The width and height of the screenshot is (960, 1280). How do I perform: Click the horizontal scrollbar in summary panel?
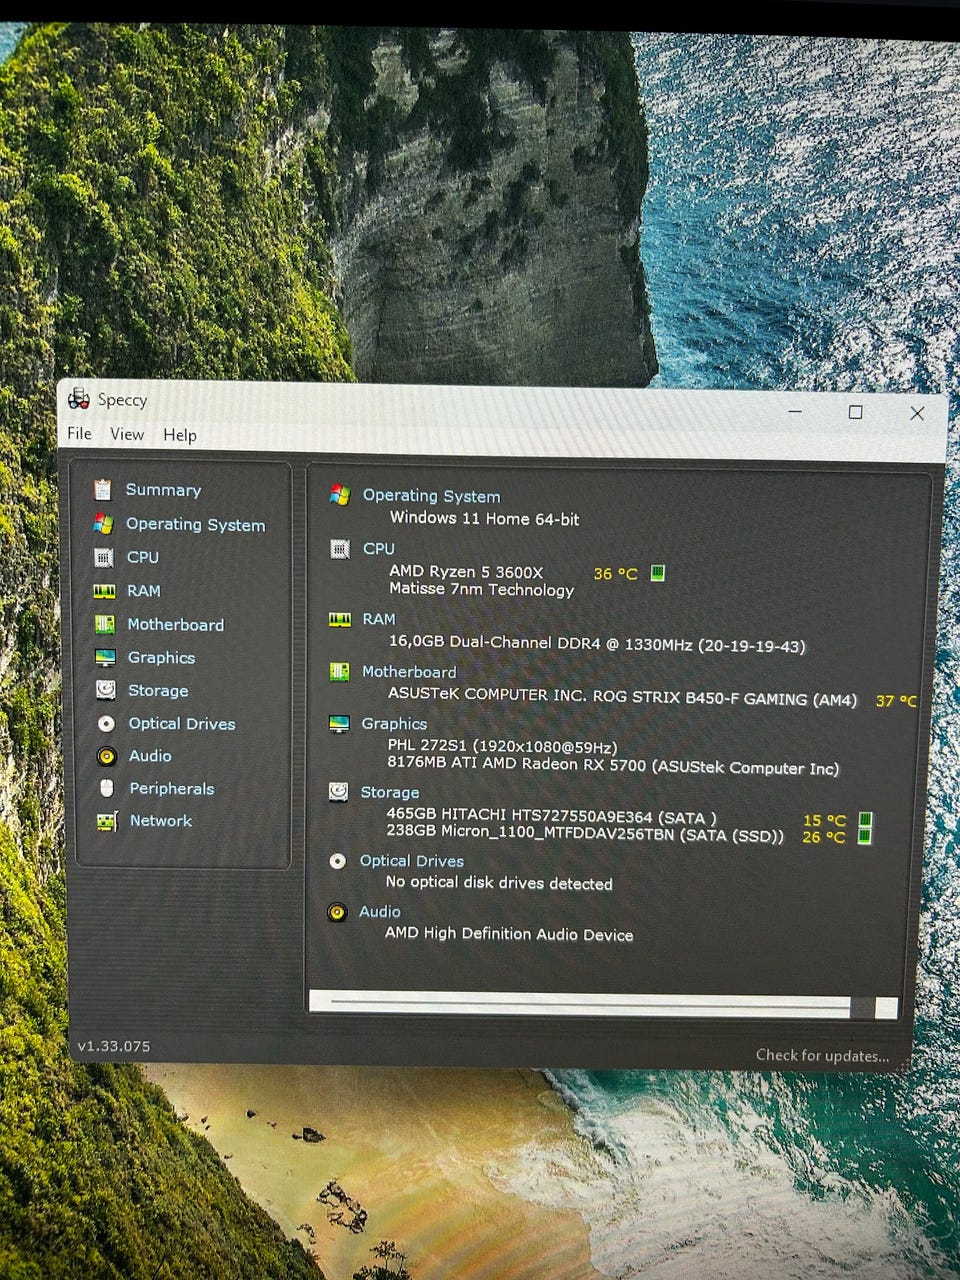590,1004
